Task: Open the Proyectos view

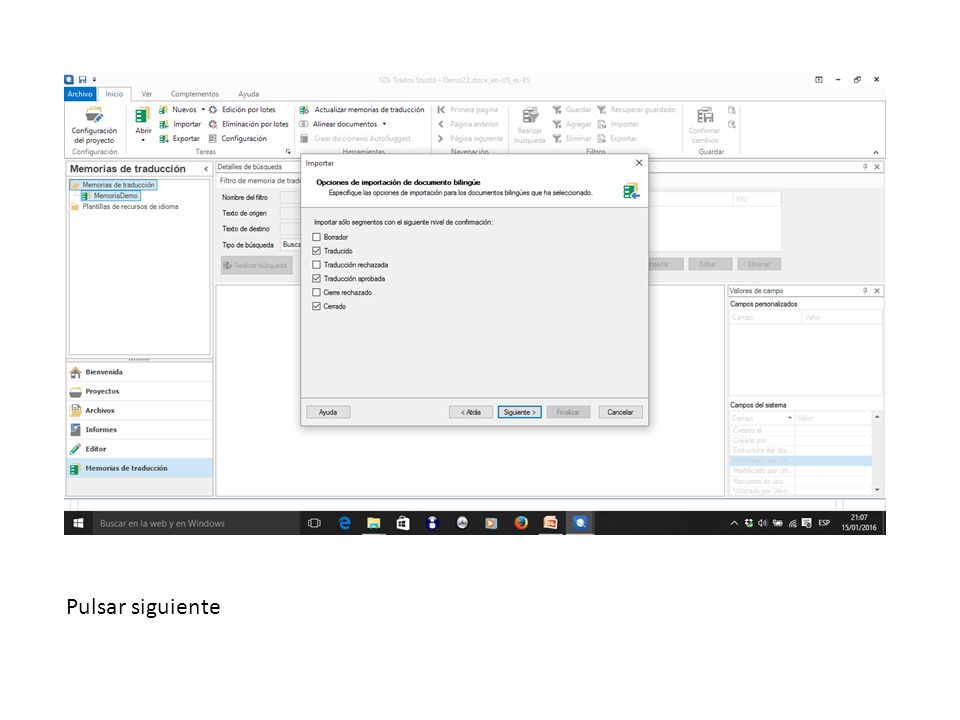Action: tap(140, 392)
